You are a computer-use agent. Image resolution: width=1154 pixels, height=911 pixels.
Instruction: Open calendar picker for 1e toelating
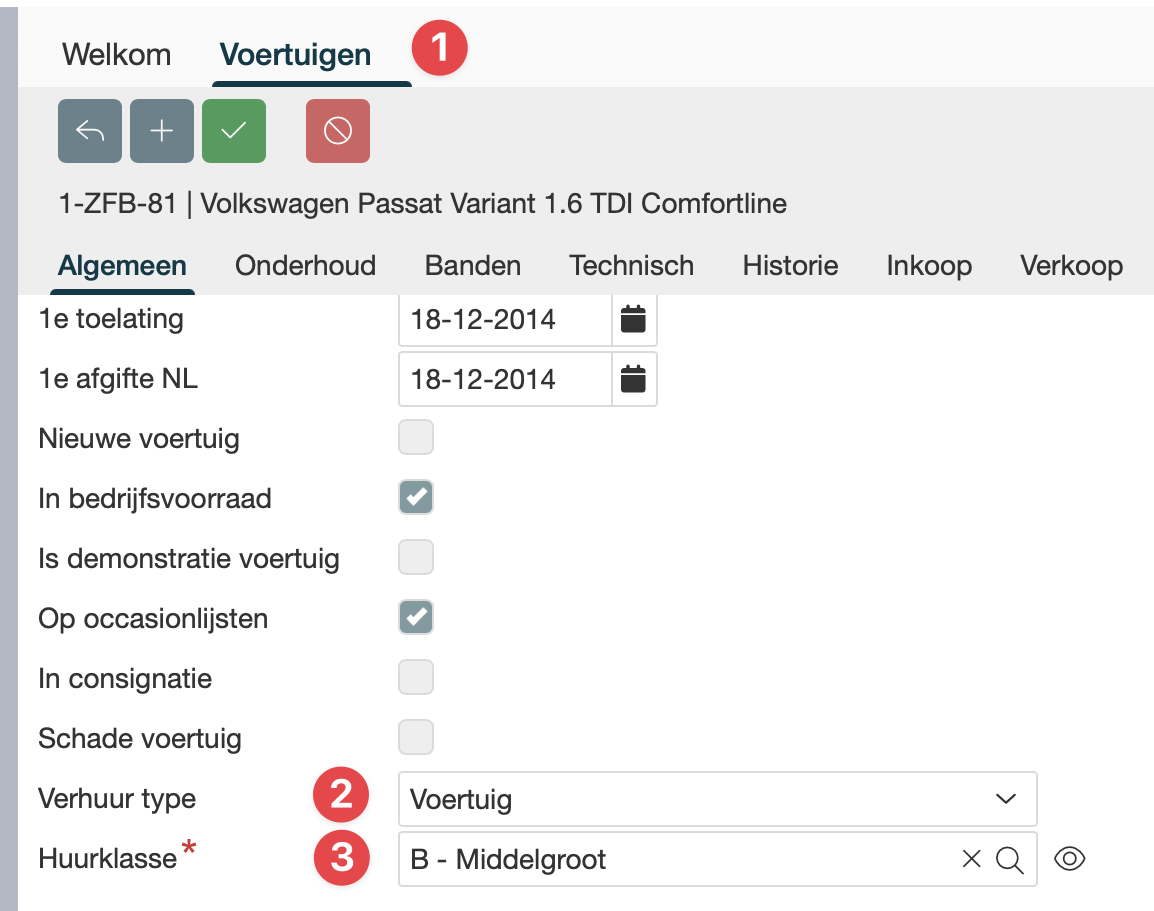click(634, 320)
